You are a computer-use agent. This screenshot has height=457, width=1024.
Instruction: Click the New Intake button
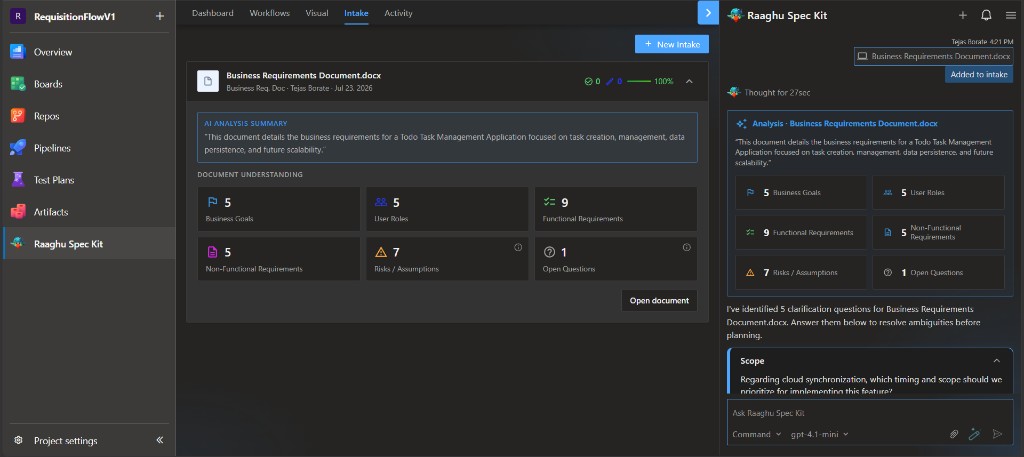coord(671,44)
